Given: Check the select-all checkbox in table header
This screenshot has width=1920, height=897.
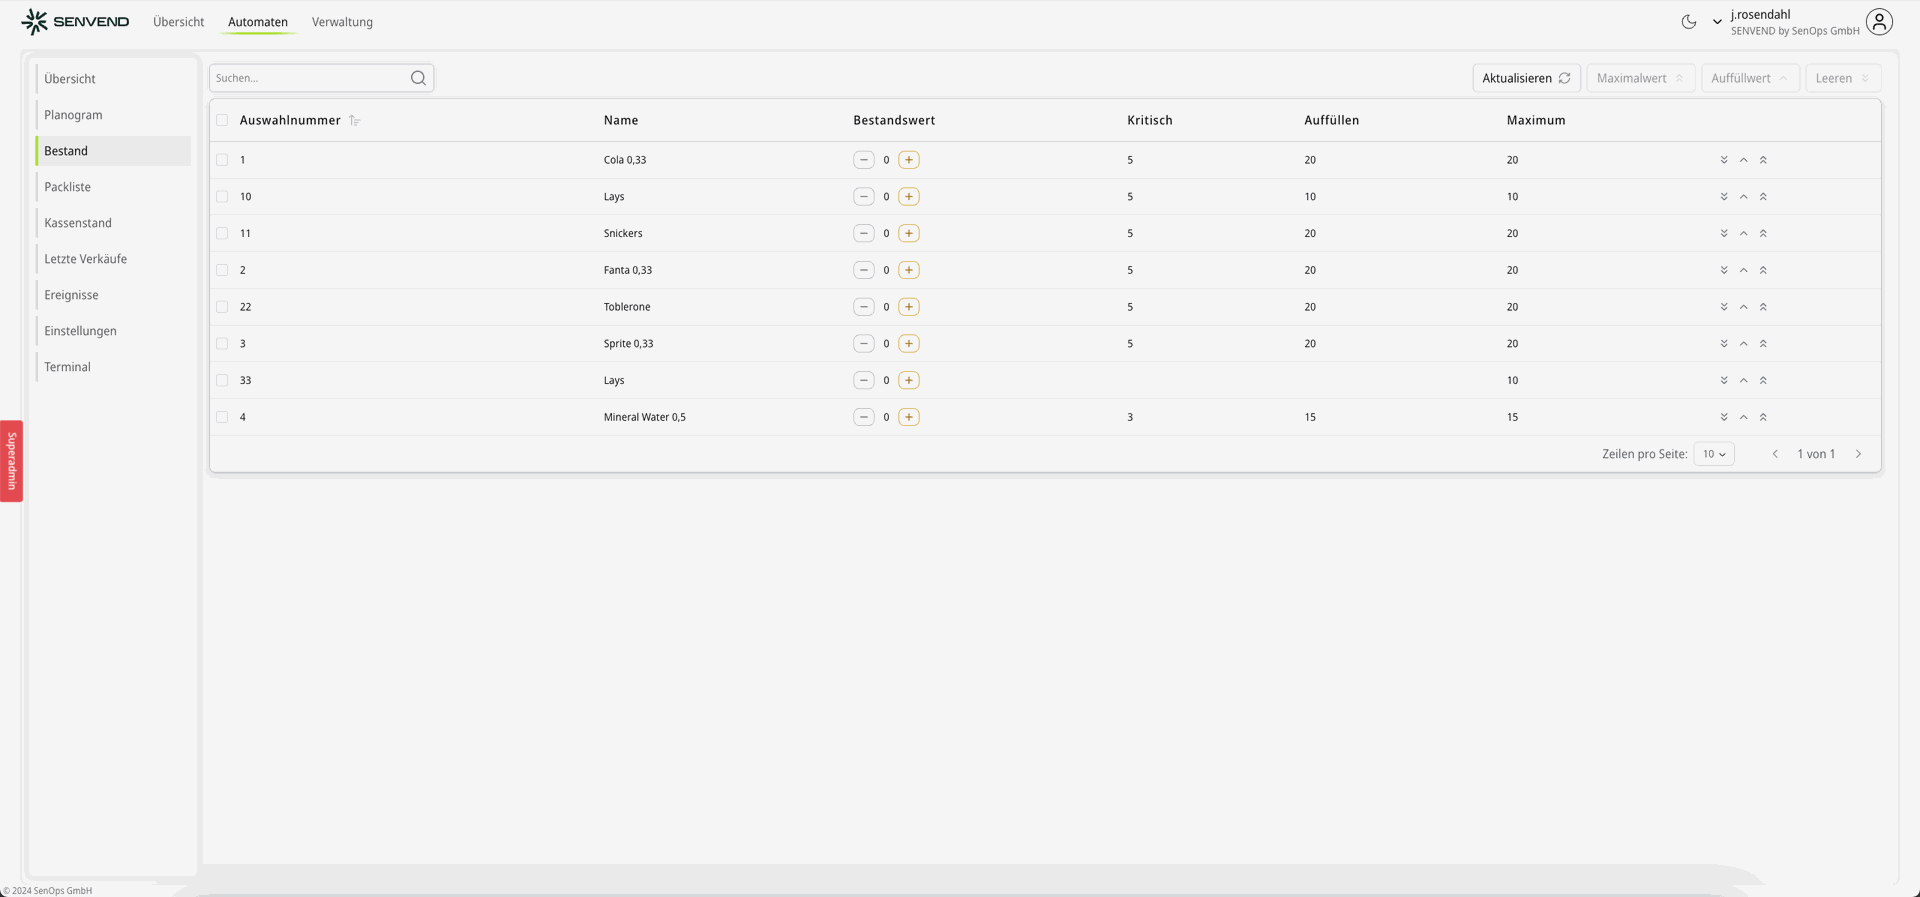Looking at the screenshot, I should point(222,120).
